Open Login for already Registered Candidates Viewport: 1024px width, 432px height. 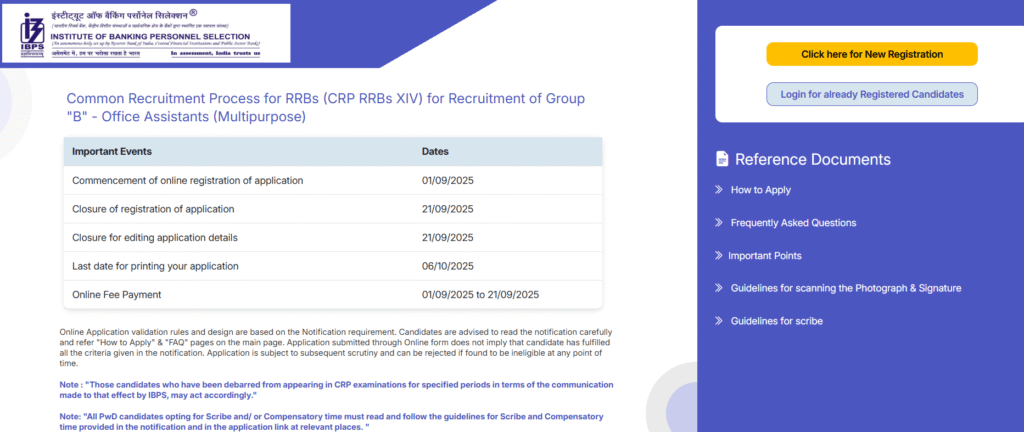click(x=871, y=94)
